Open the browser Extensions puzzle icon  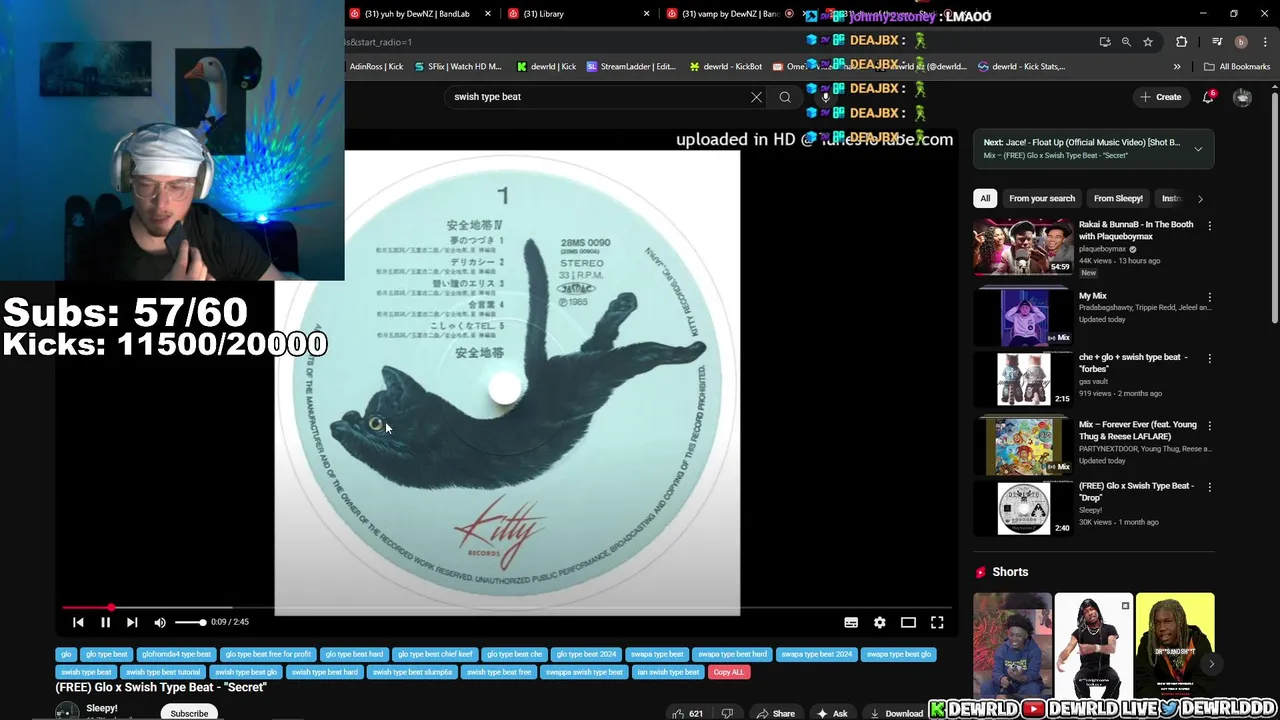click(1181, 42)
